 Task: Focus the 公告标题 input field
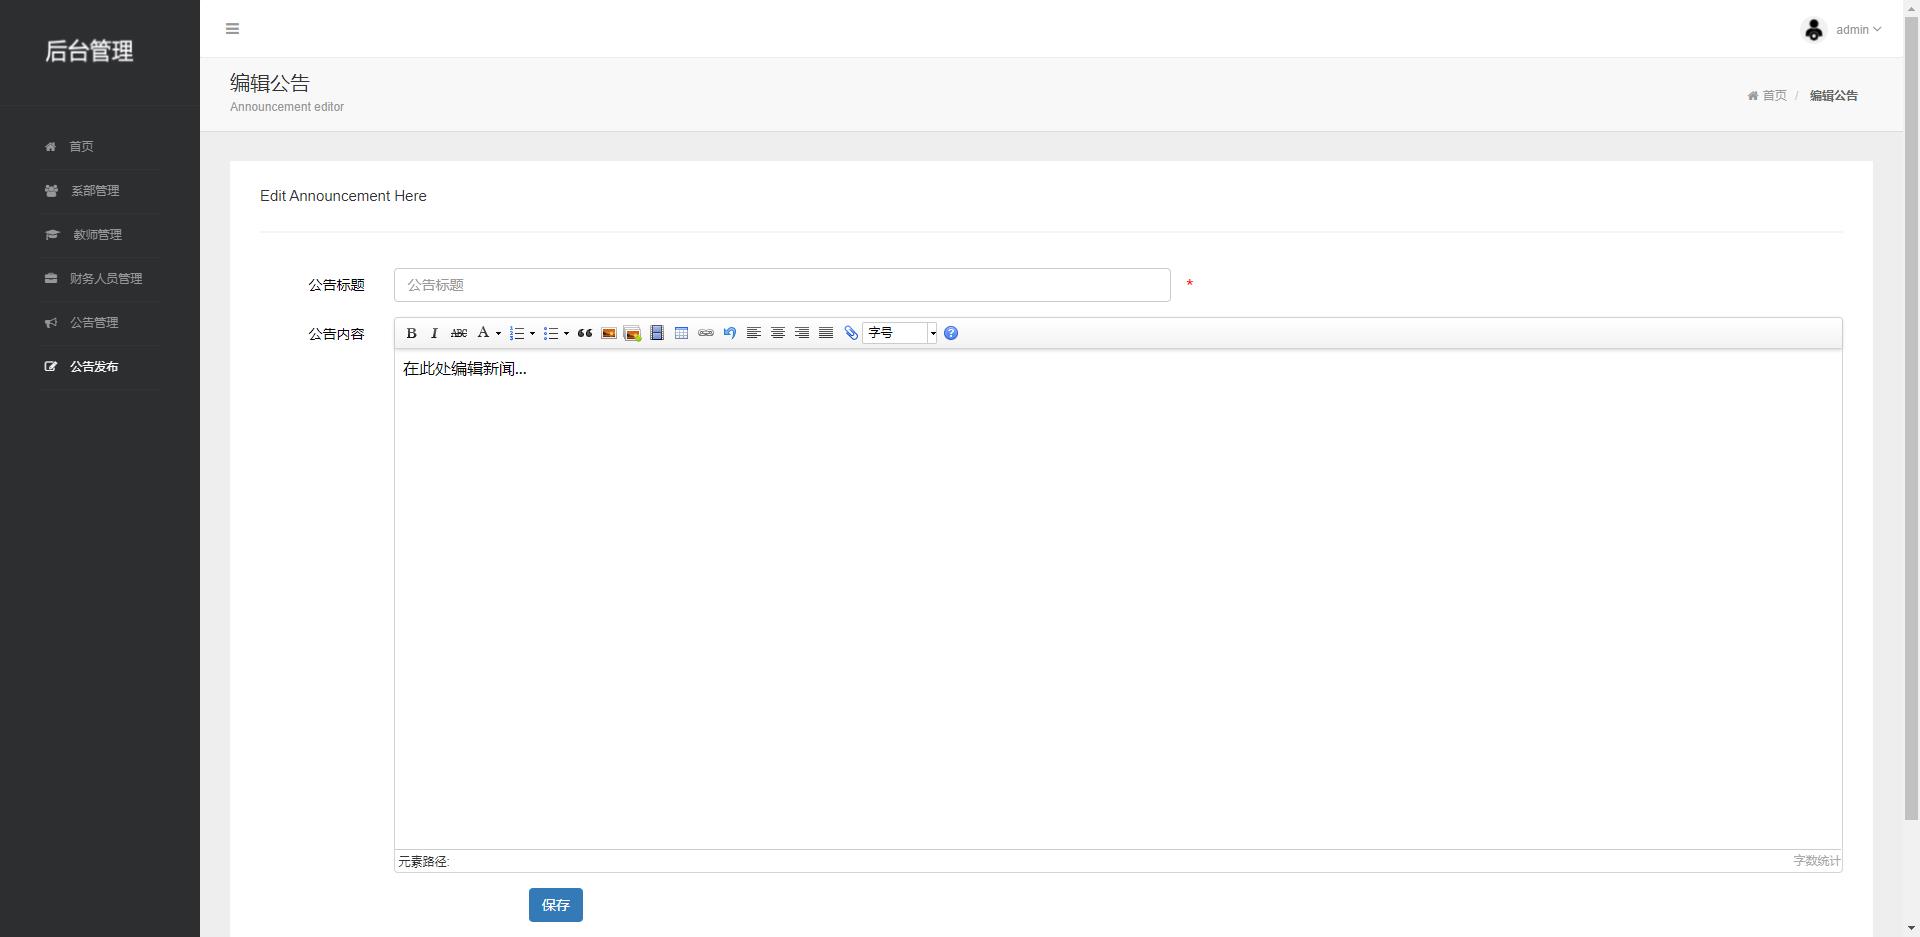(x=782, y=285)
